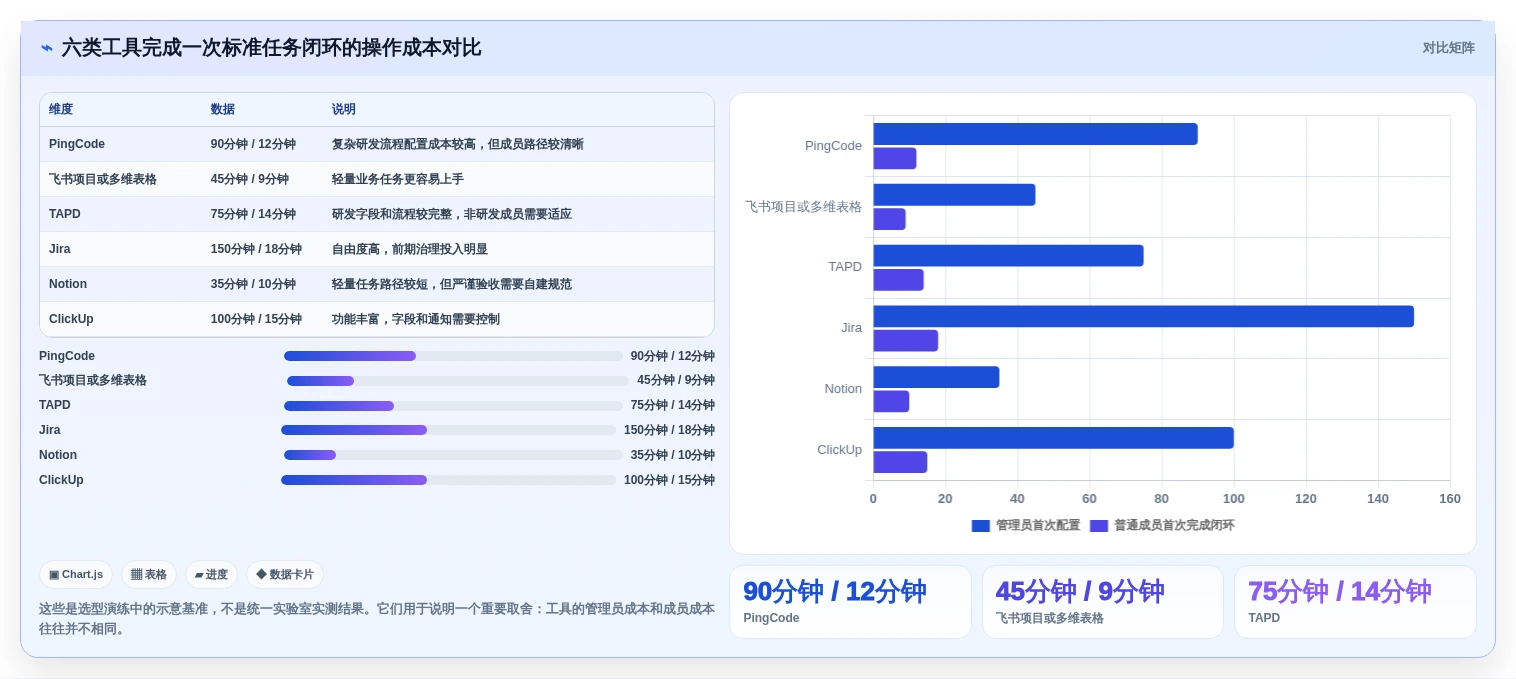
Task: Click the 数据 column header
Action: click(223, 110)
